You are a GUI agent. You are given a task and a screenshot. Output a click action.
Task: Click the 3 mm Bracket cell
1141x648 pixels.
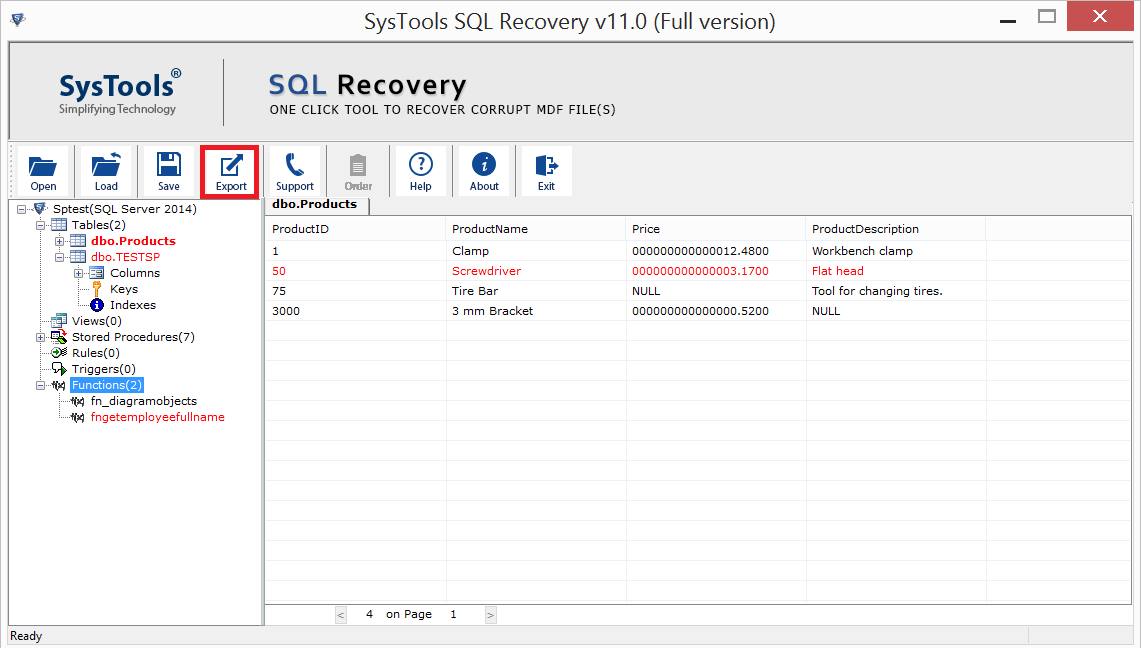pos(535,311)
